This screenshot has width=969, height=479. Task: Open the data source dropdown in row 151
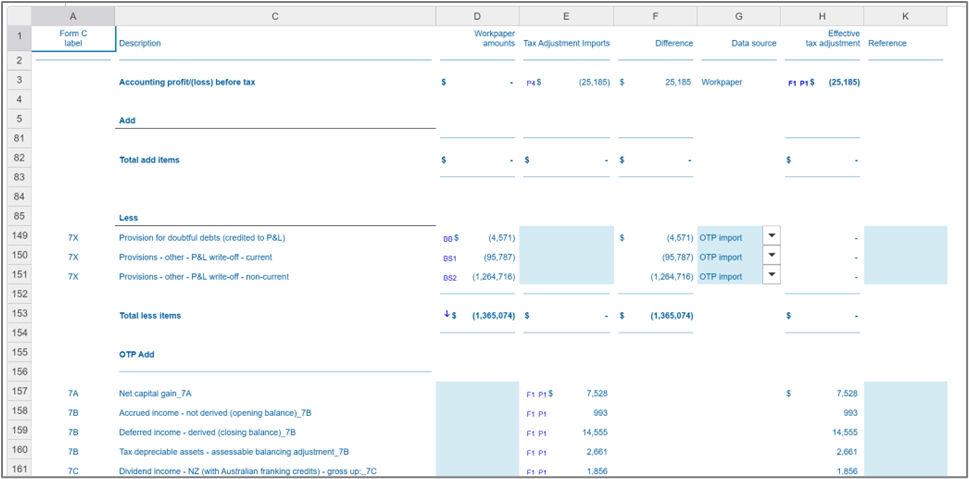pos(771,274)
